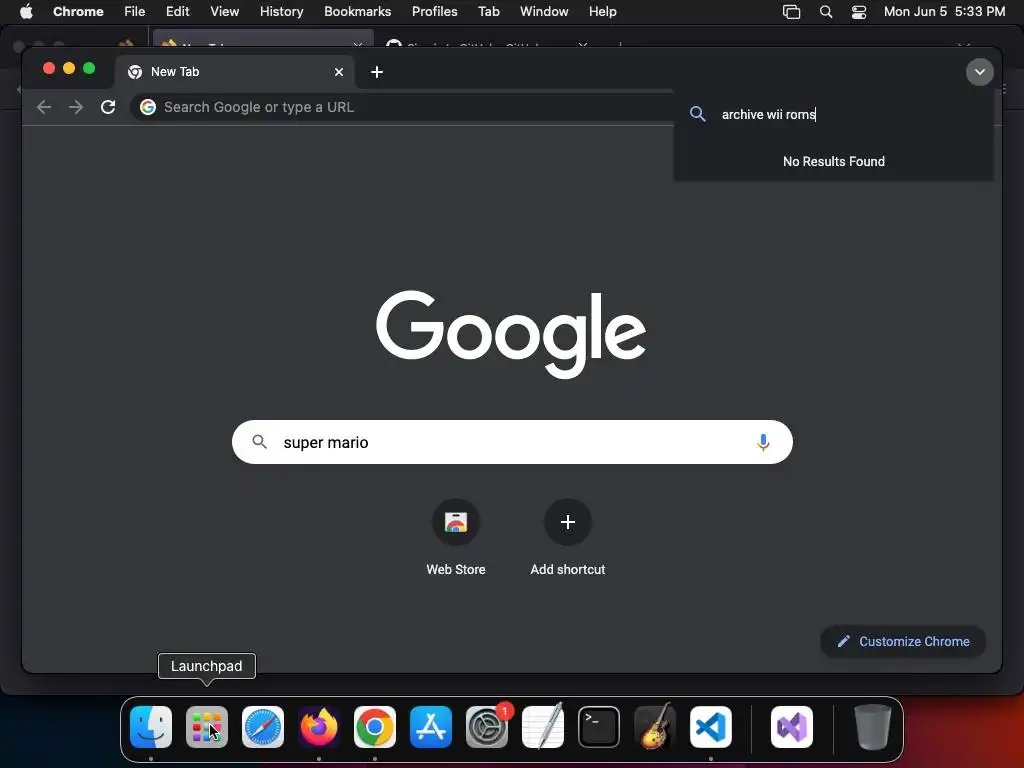Image resolution: width=1024 pixels, height=768 pixels.
Task: Select the New Tab tab
Action: (x=235, y=72)
